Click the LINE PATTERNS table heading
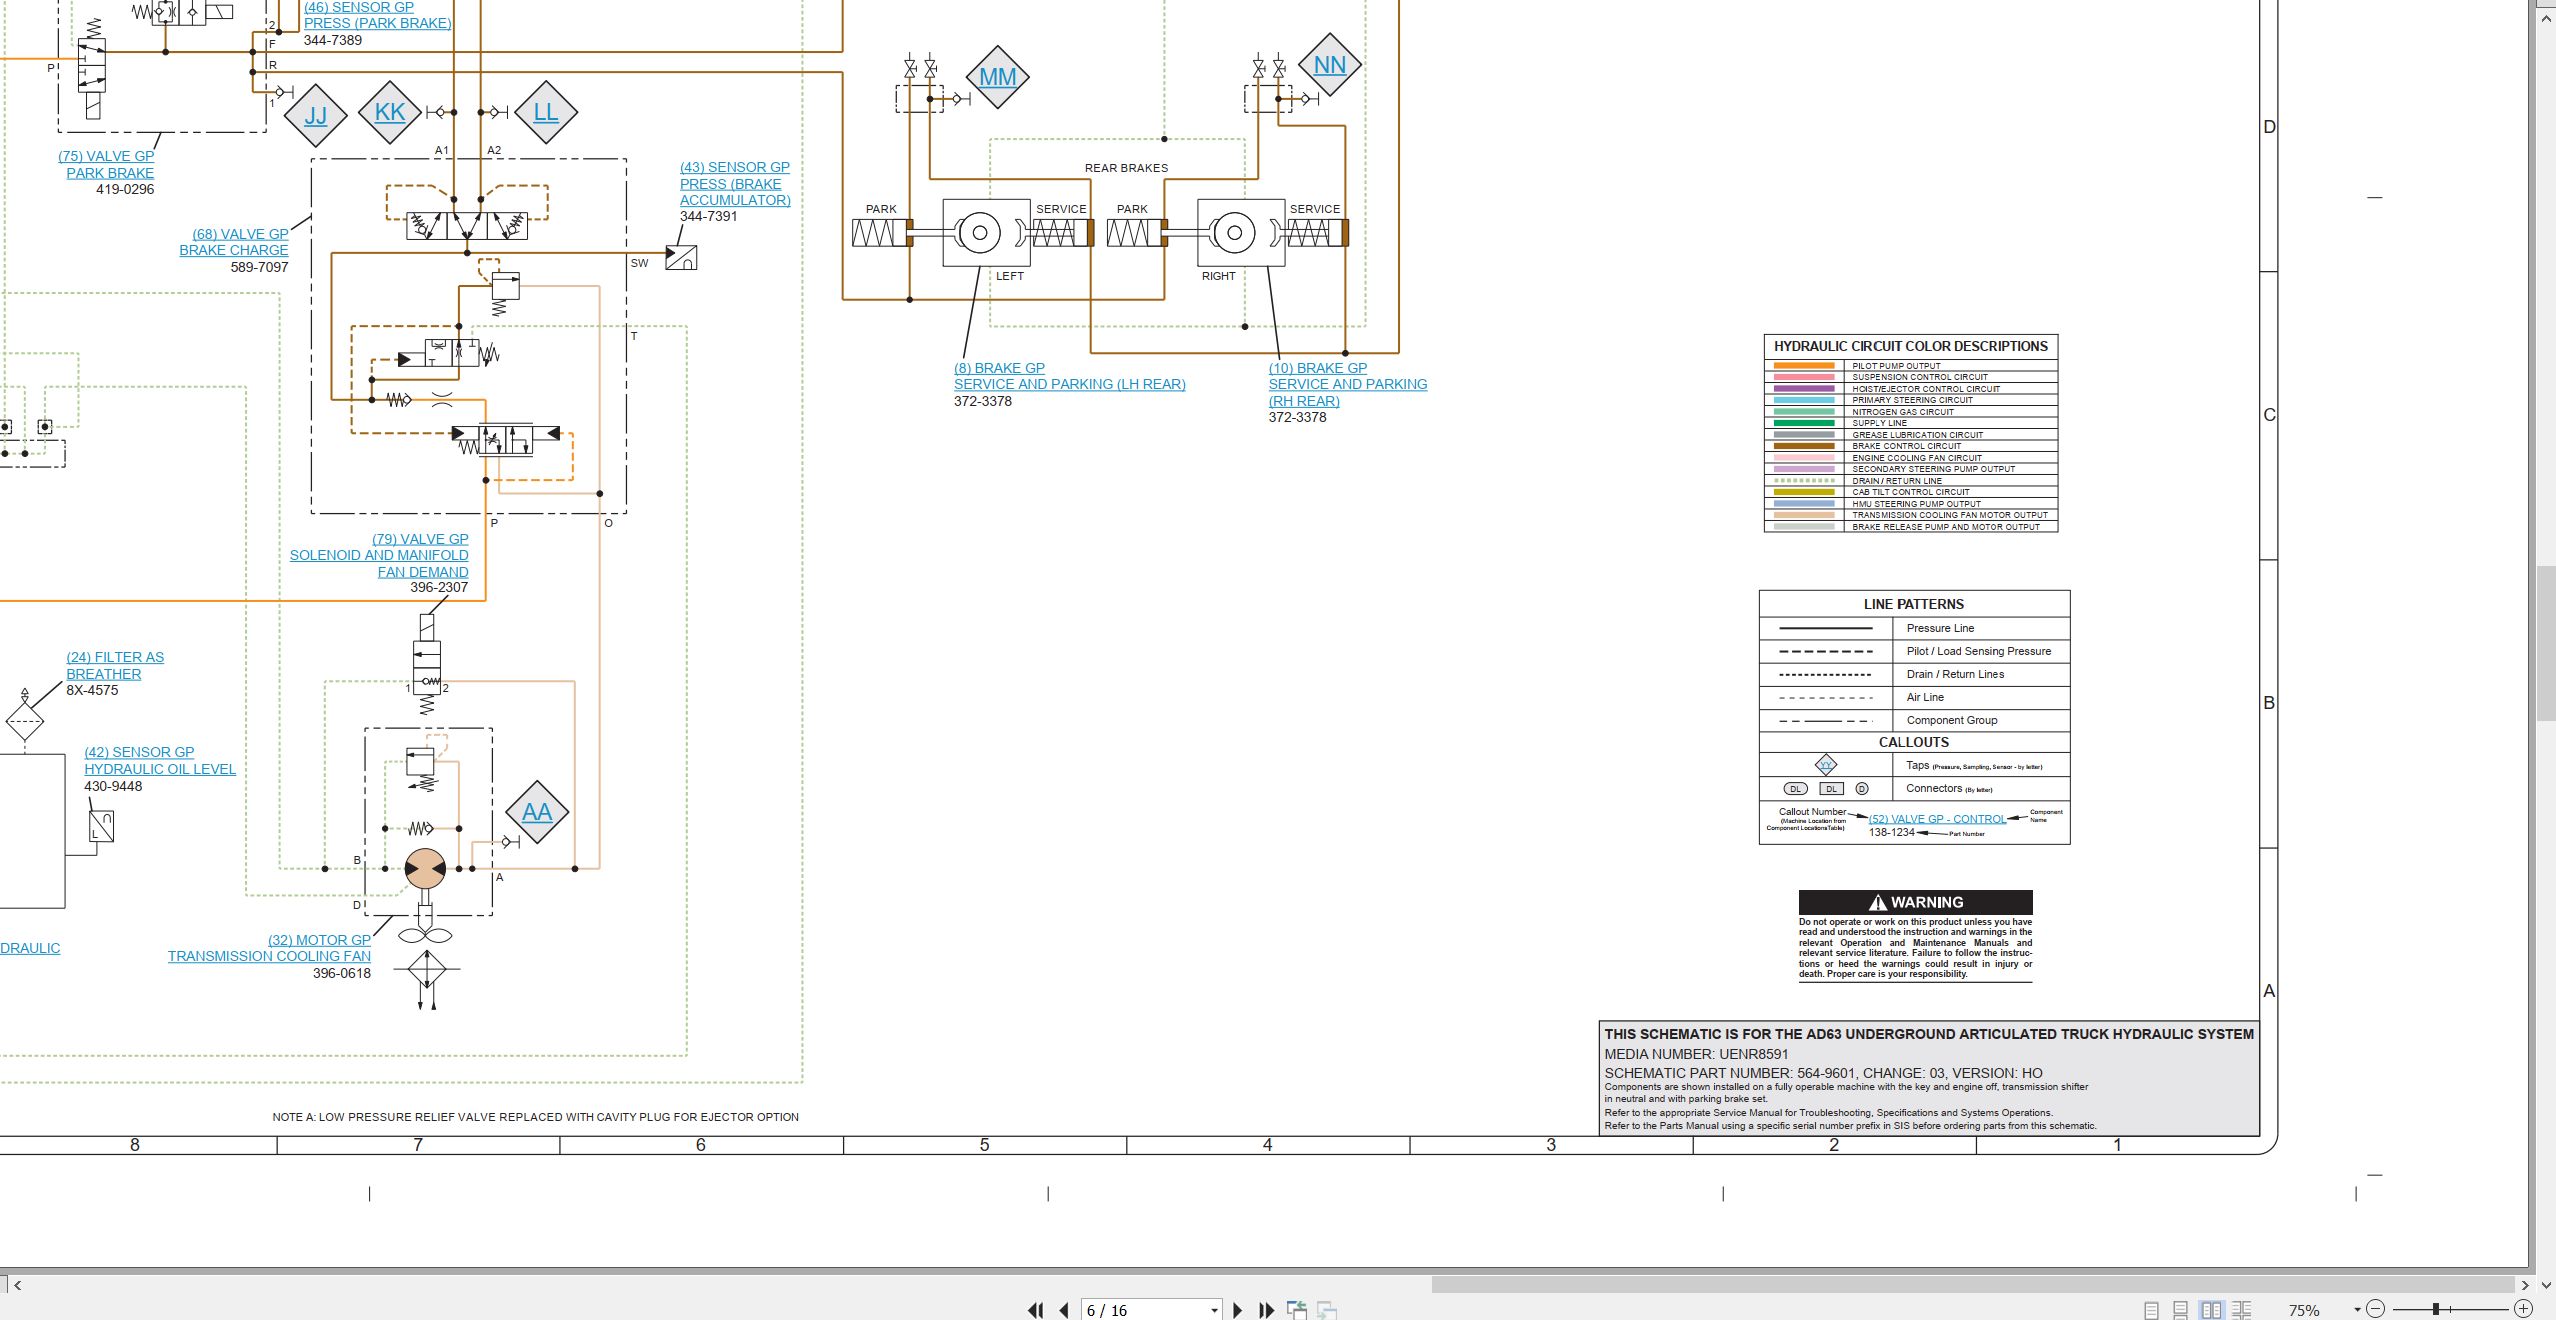Screen dimensions: 2556x1320 coord(1913,604)
